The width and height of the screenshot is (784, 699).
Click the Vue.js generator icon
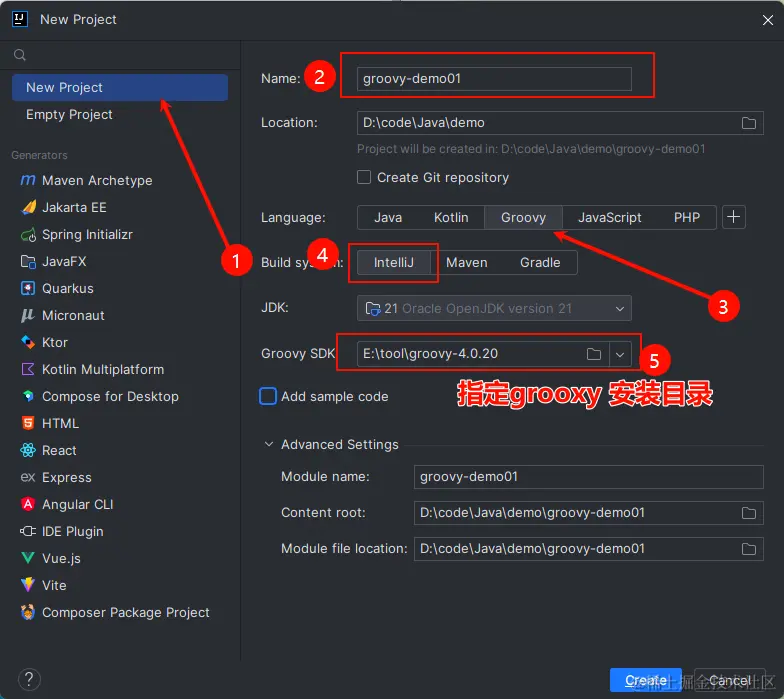pyautogui.click(x=28, y=558)
